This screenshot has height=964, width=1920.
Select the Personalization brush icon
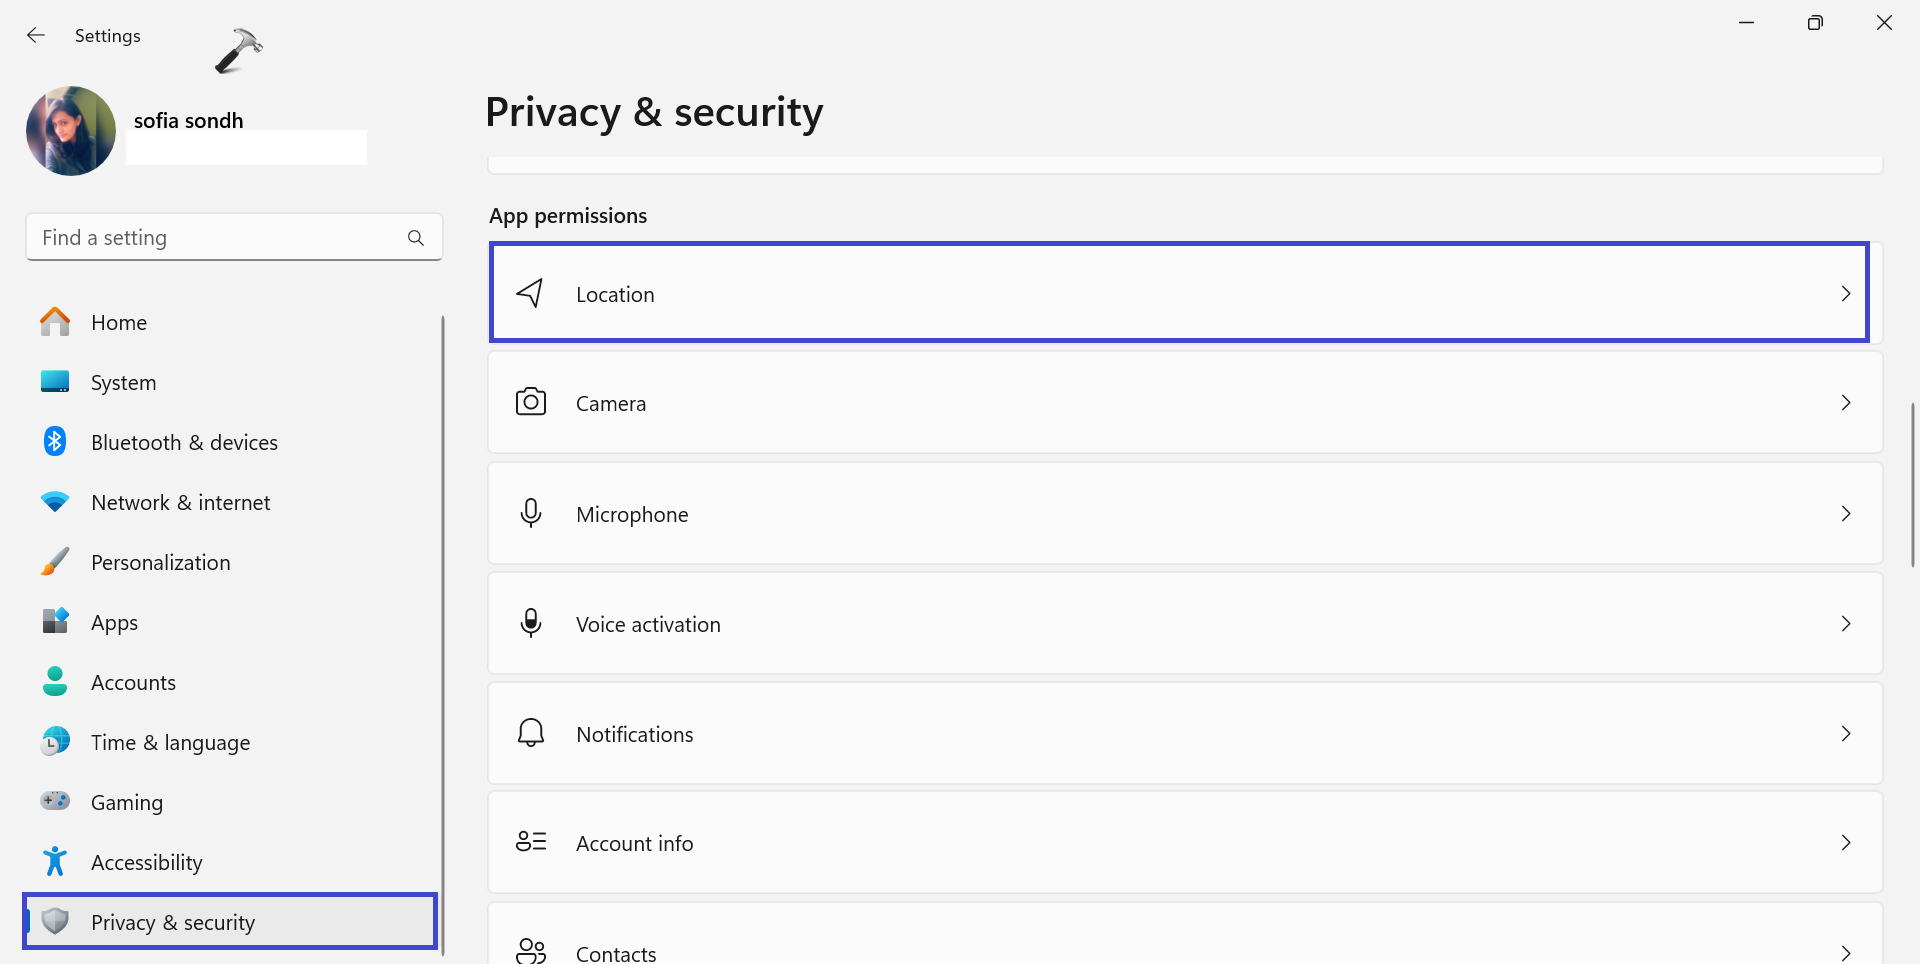55,561
